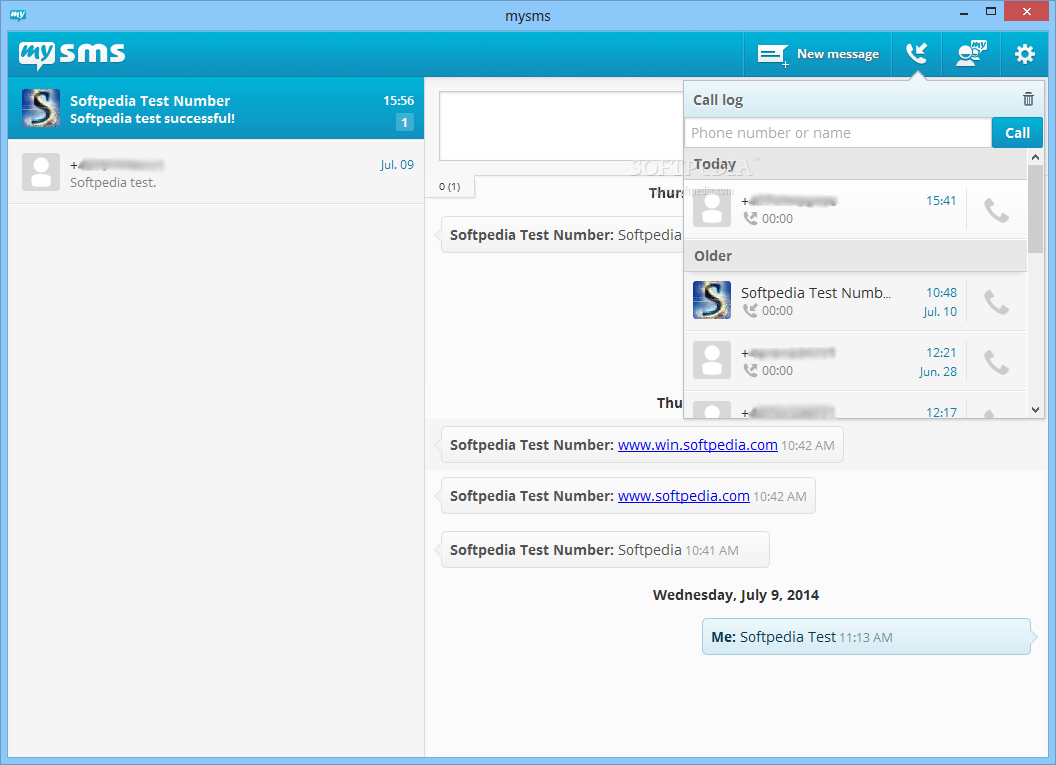1056x765 pixels.
Task: Click the call log scrollbar up arrow
Action: tap(1035, 157)
